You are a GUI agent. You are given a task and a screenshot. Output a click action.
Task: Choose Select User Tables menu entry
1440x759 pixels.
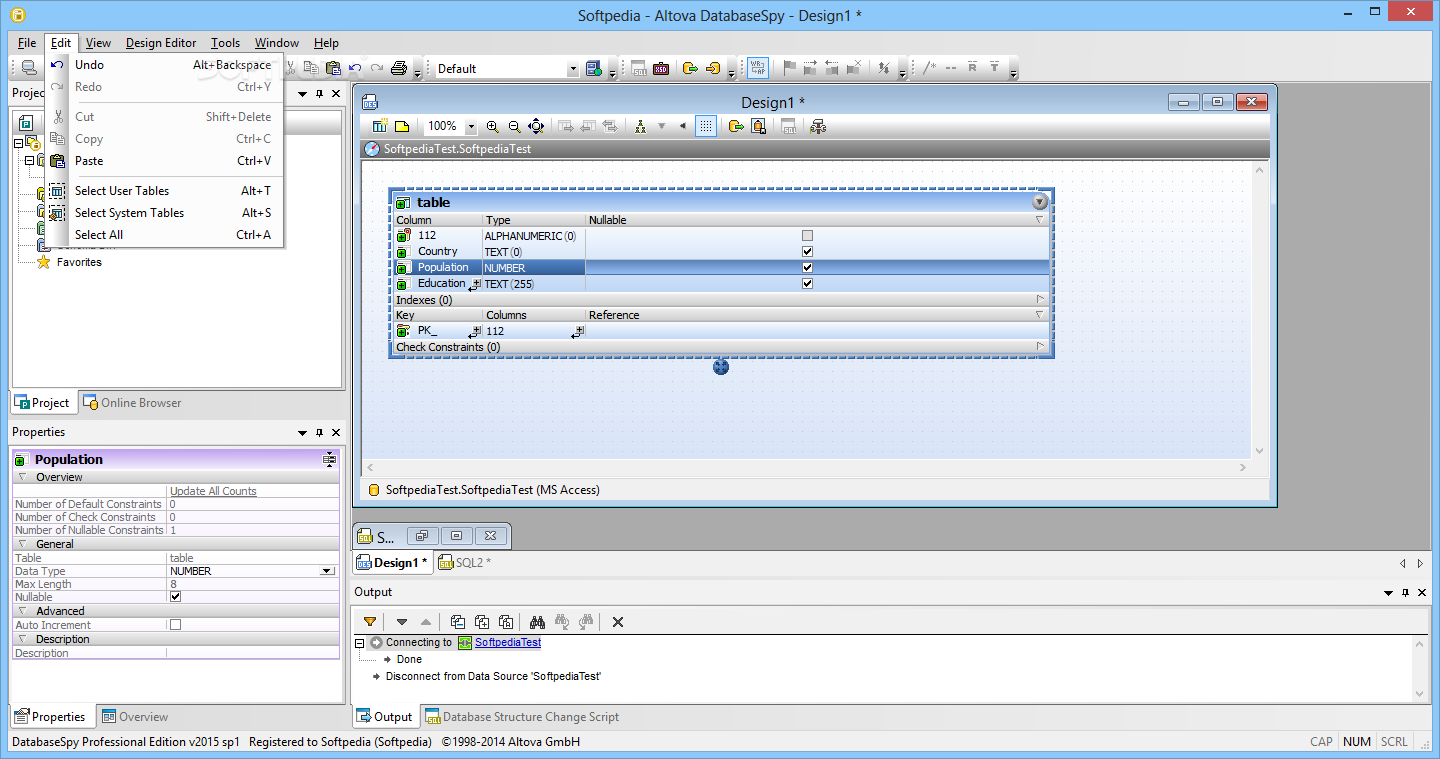coord(165,191)
